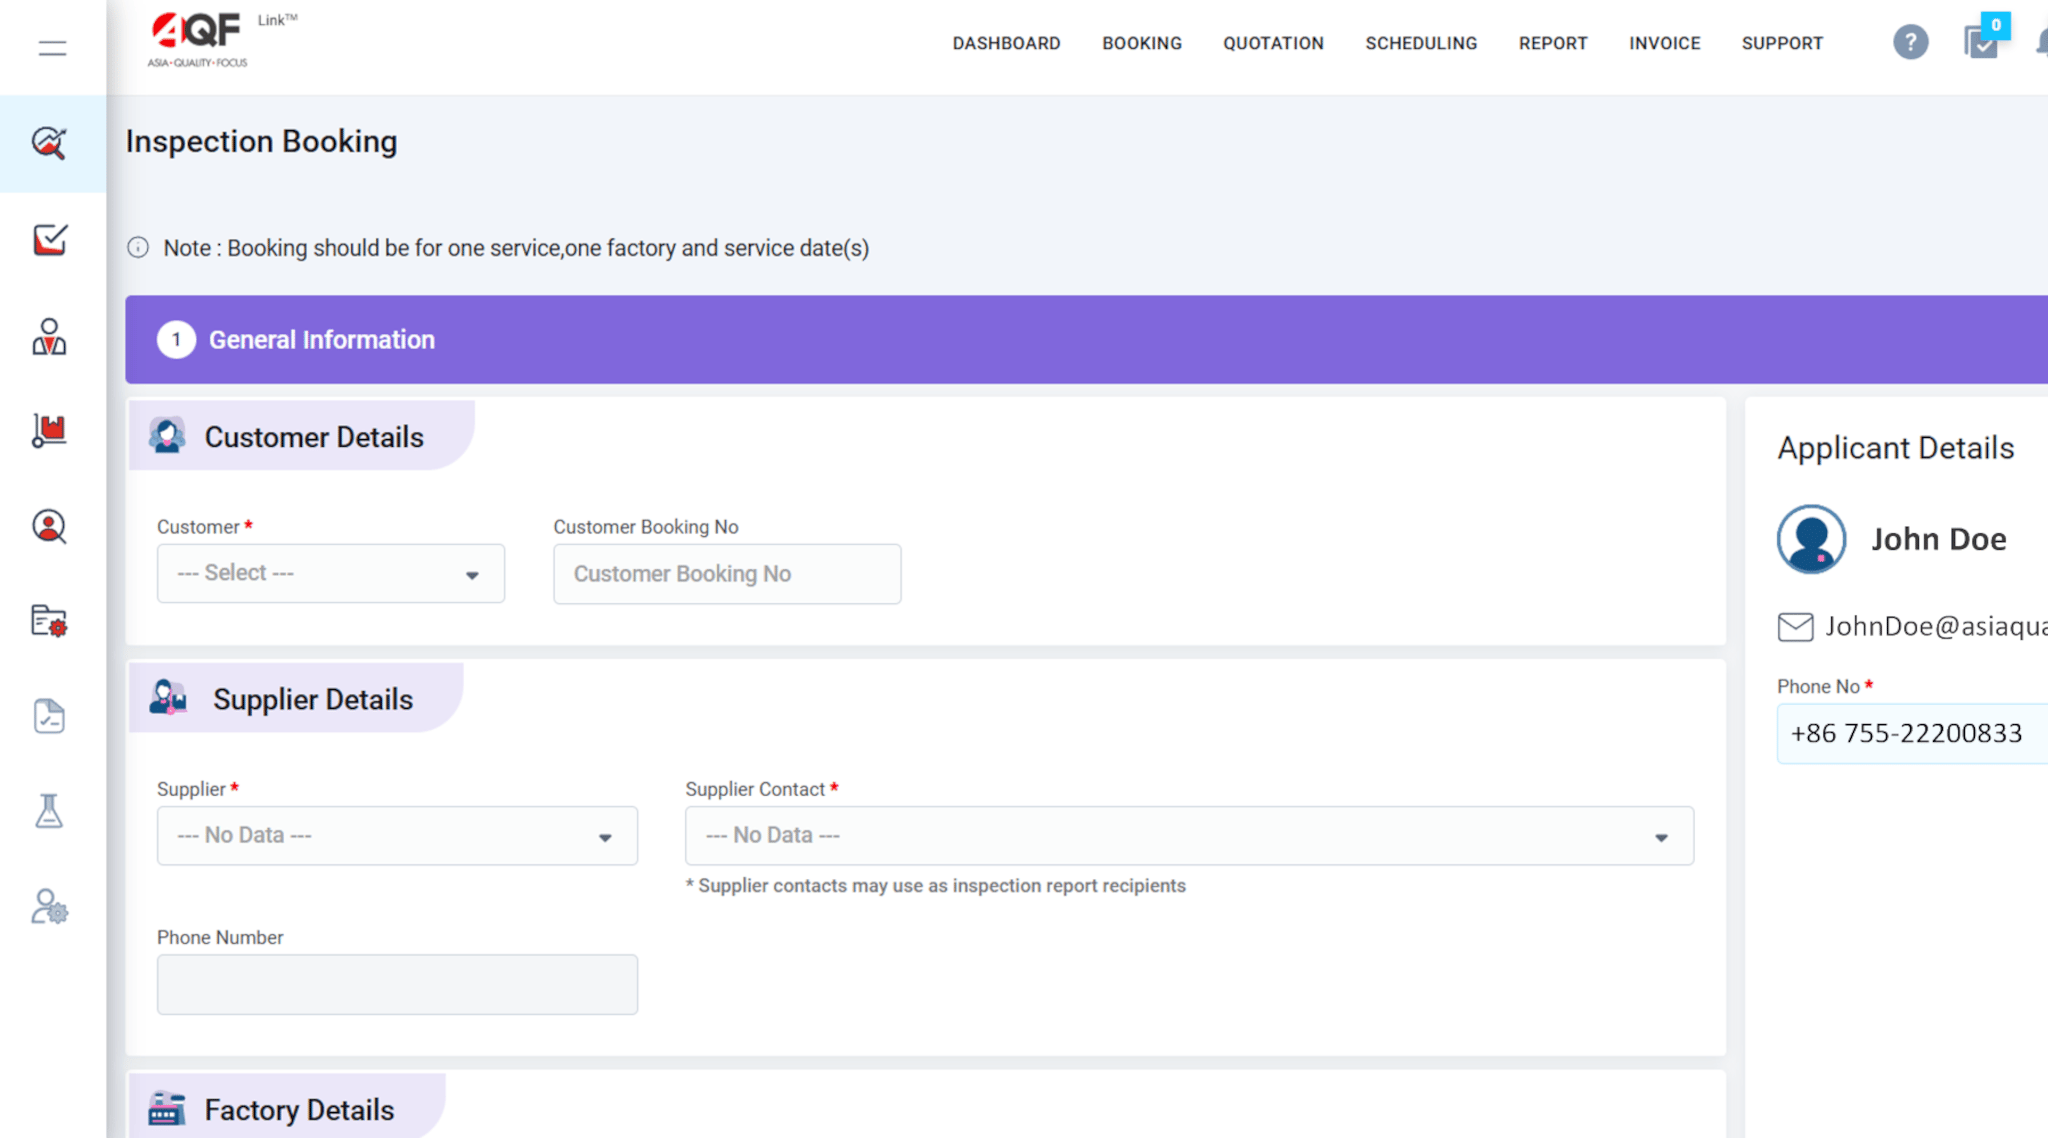Expand the Supplier dropdown
The height and width of the screenshot is (1138, 2048).
tap(397, 836)
